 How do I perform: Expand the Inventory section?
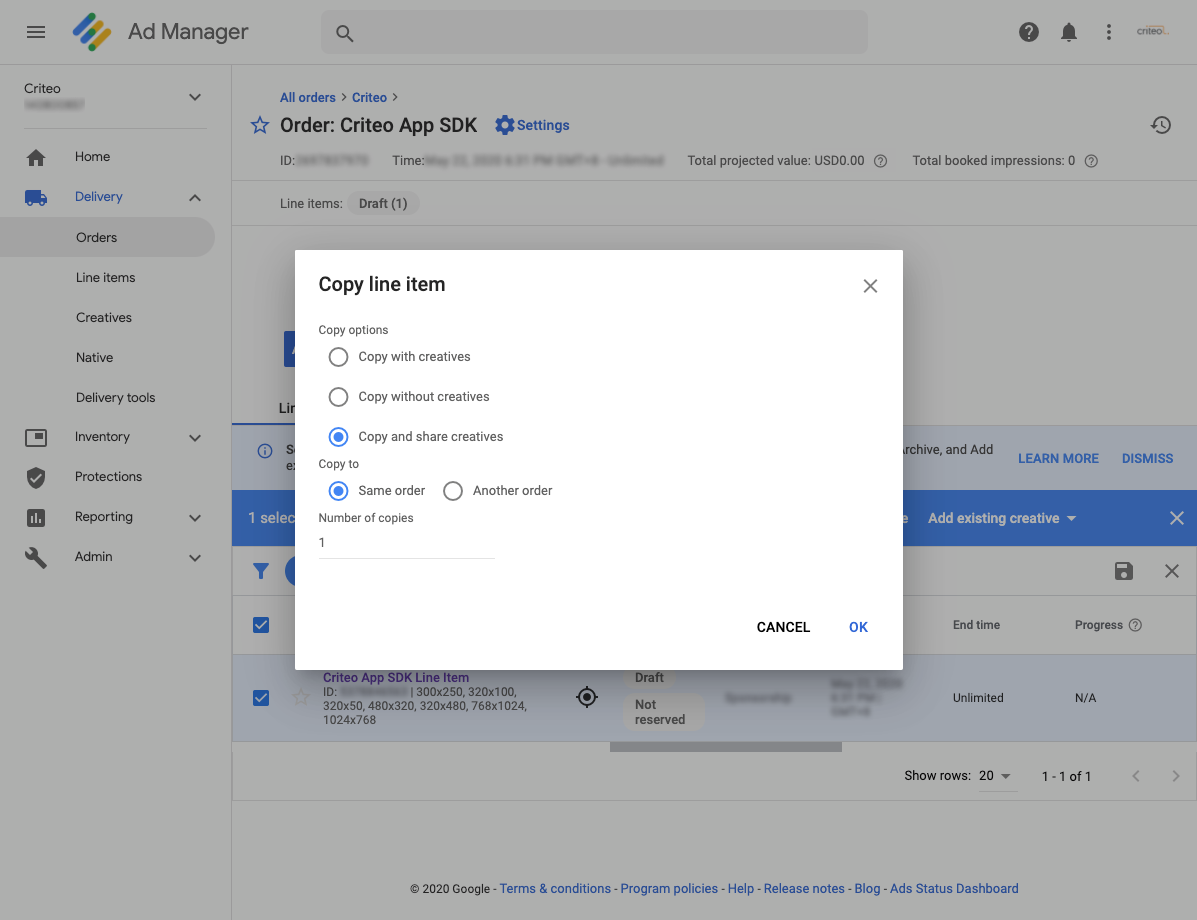(195, 437)
